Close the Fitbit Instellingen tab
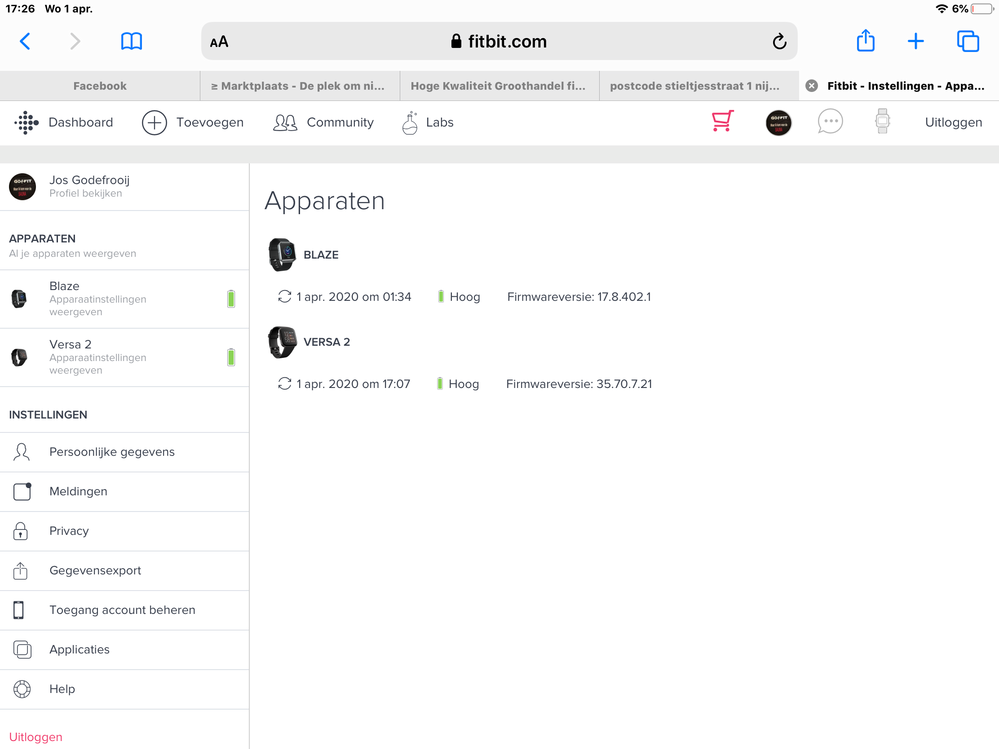The height and width of the screenshot is (749, 999). [812, 86]
